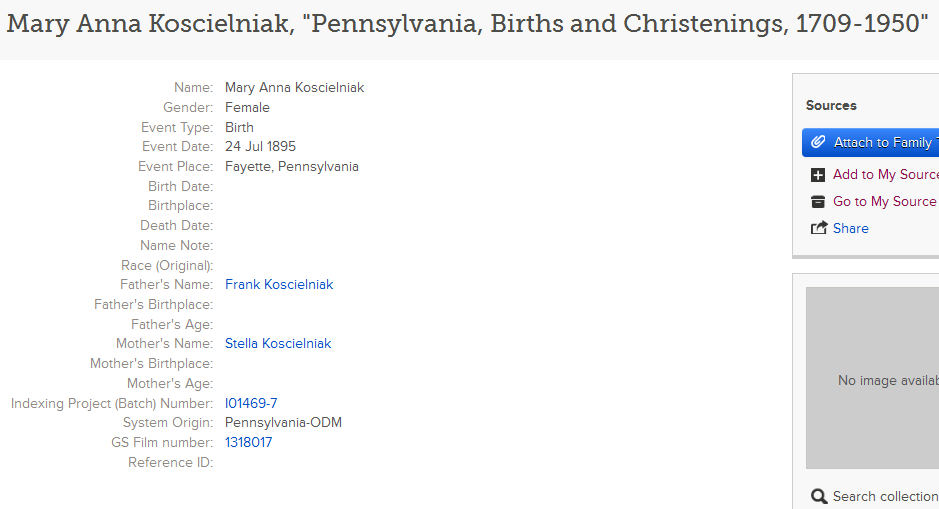Image resolution: width=939 pixels, height=509 pixels.
Task: Click the Pennsylvania-ODM system origin value
Action: [x=283, y=423]
